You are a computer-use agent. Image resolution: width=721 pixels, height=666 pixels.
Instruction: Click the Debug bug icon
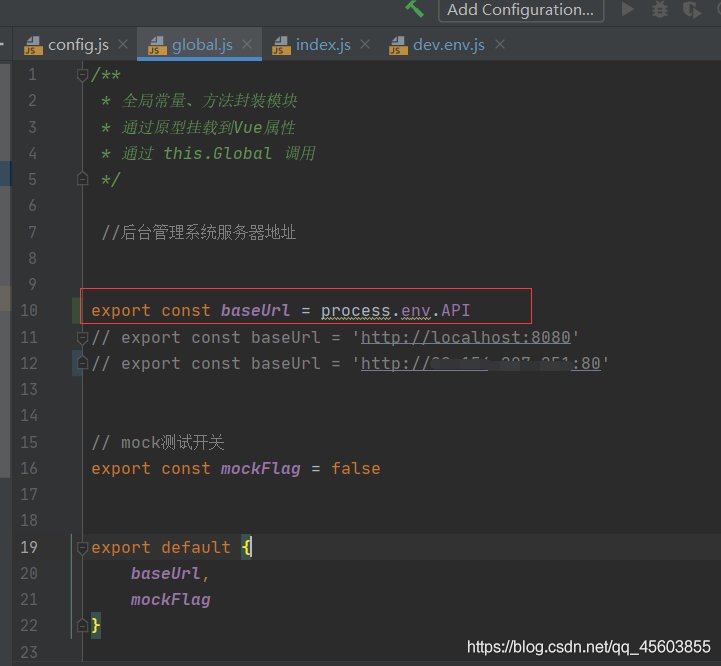659,9
